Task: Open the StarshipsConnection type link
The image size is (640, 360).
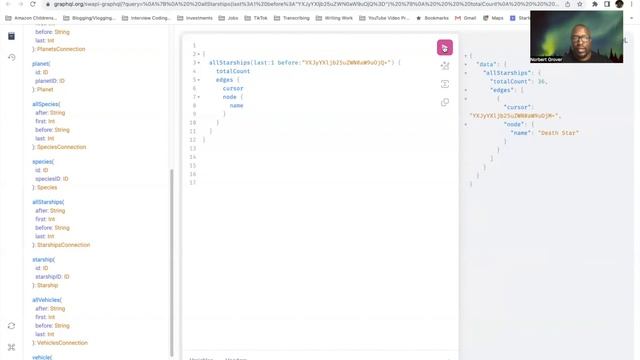Action: (x=64, y=245)
